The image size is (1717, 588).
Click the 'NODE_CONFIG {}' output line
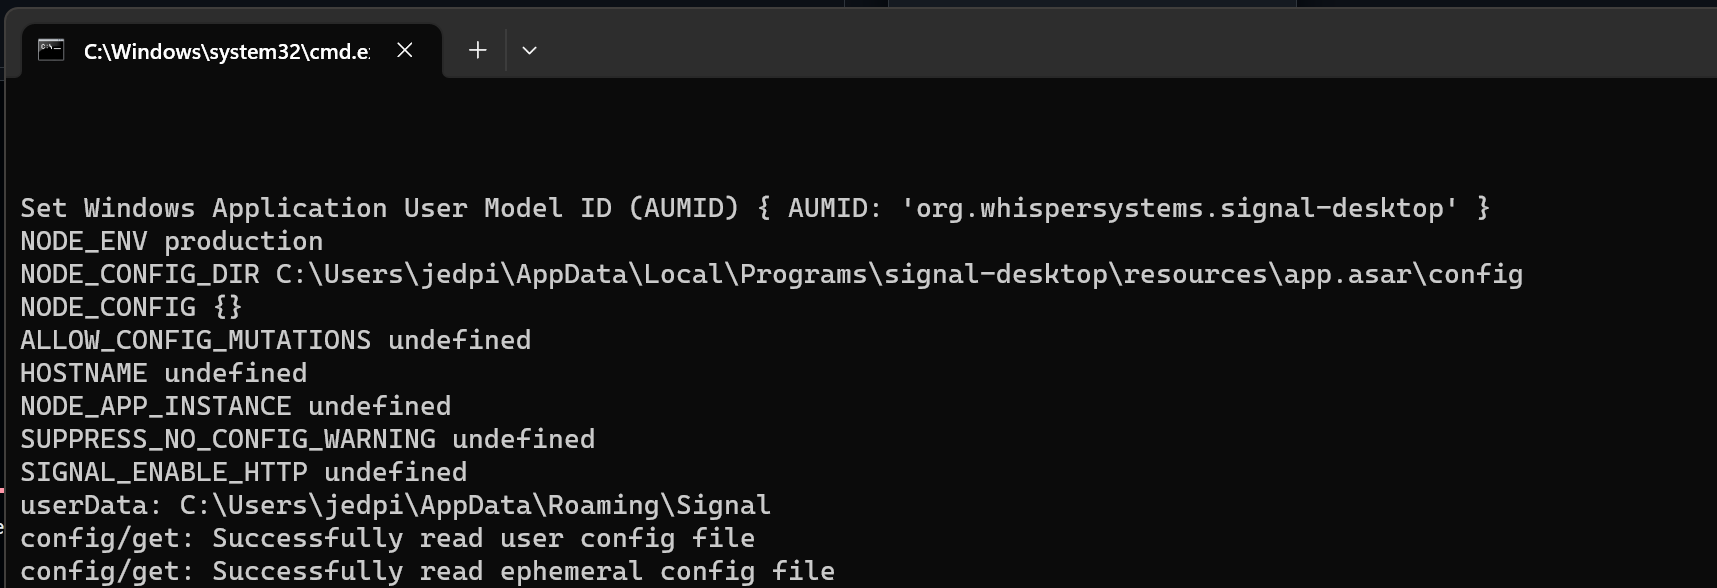(x=130, y=306)
